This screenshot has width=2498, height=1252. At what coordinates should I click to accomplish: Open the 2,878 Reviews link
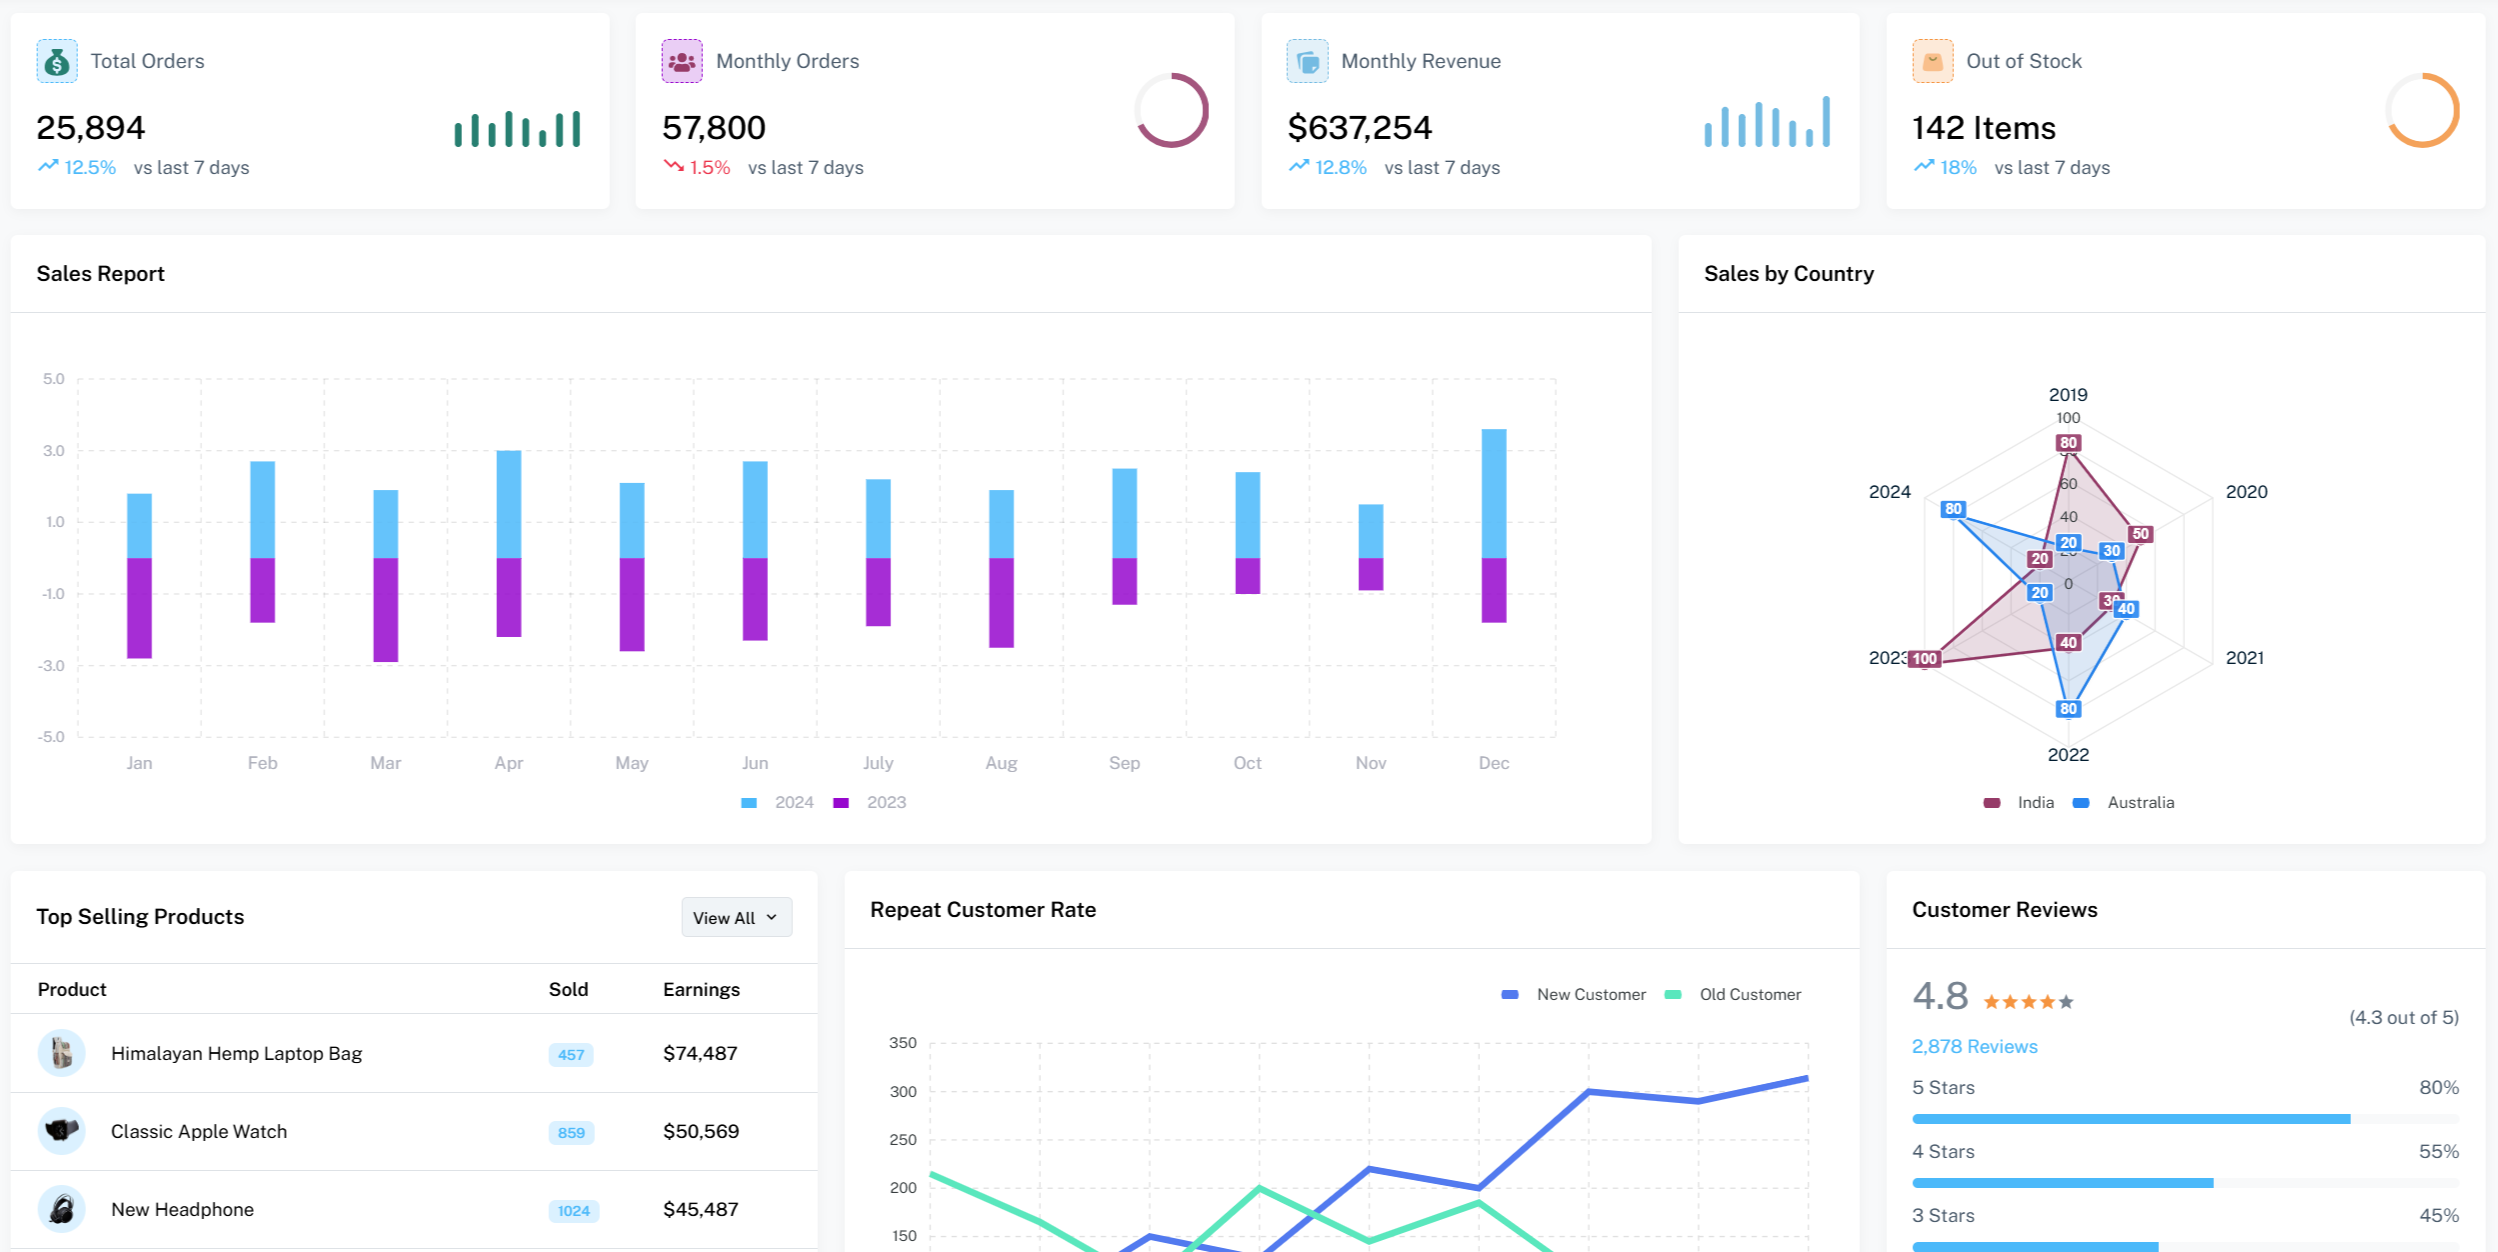click(1974, 1047)
